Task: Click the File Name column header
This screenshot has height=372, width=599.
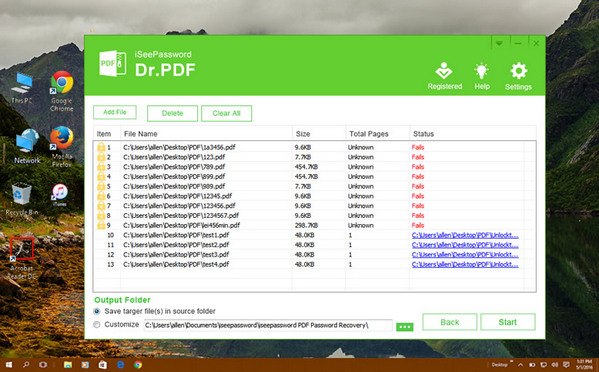Action: (x=206, y=134)
